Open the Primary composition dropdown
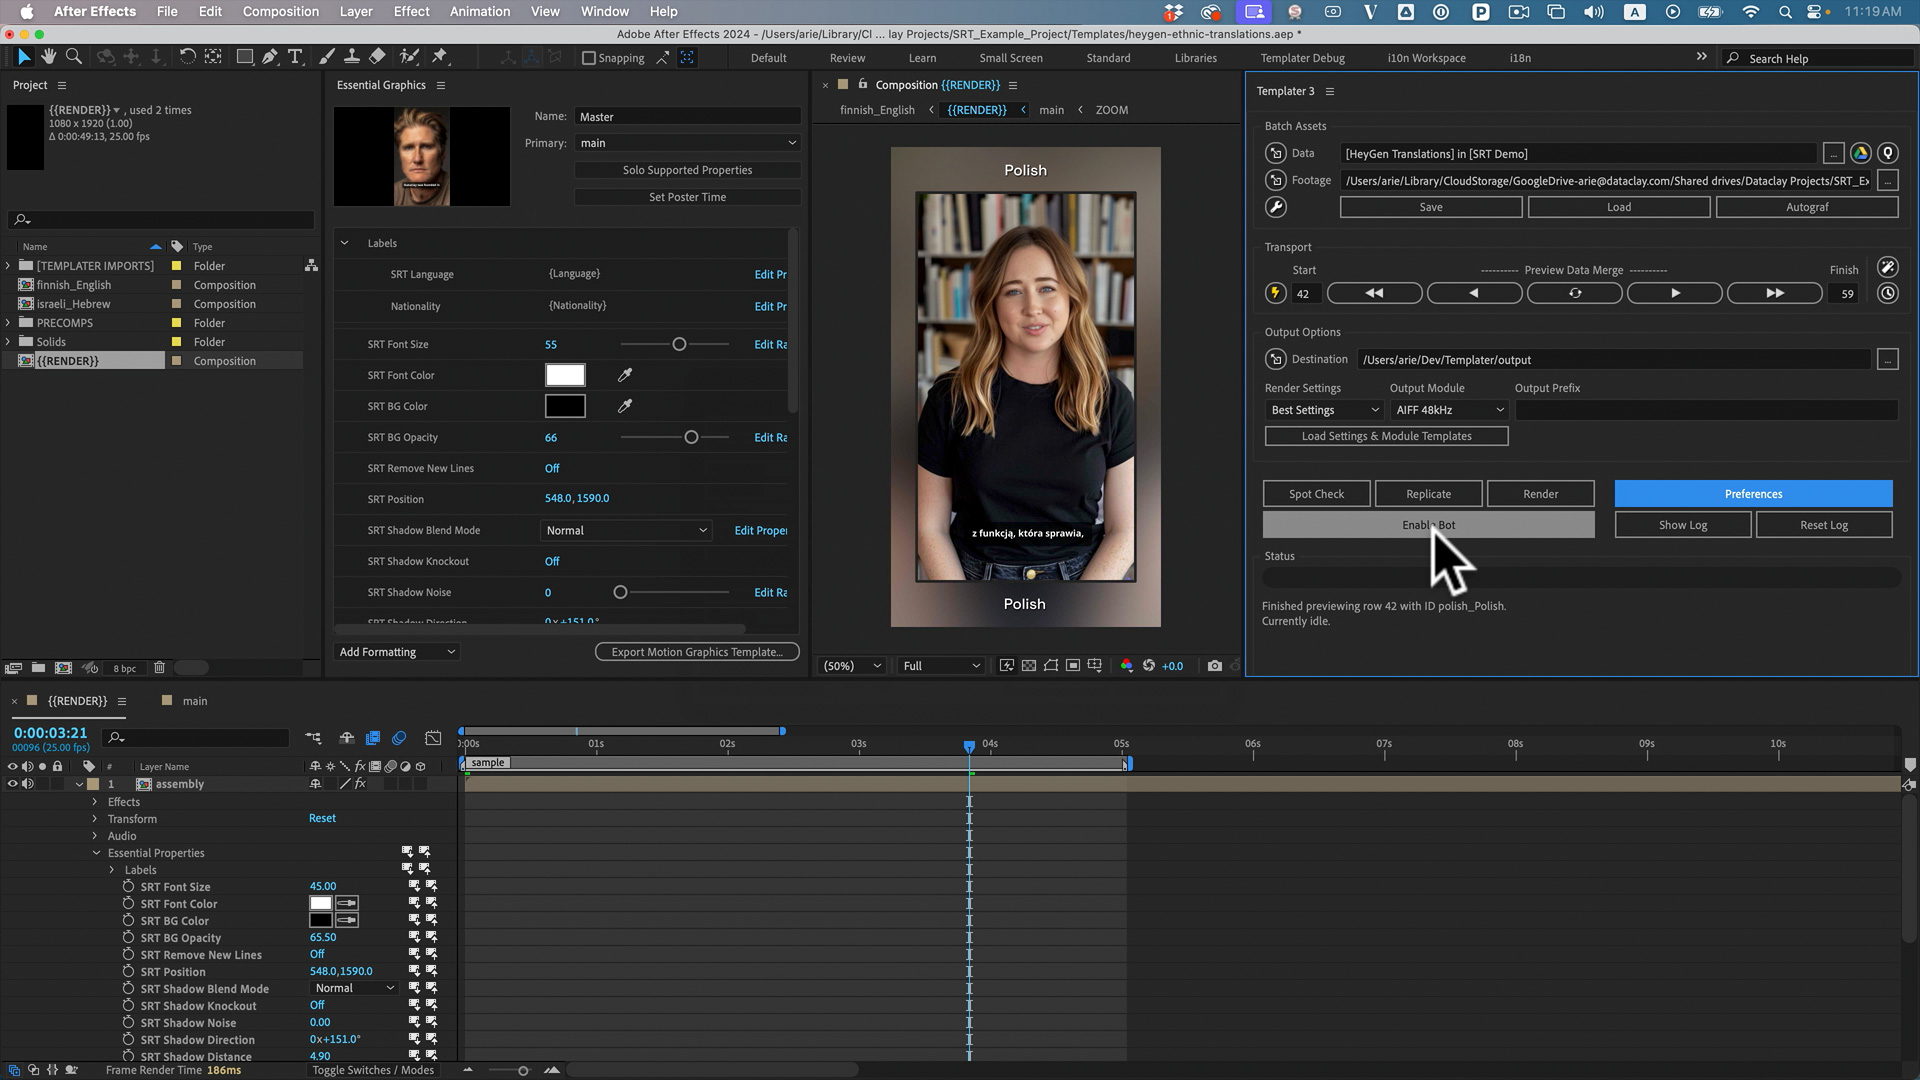This screenshot has height=1080, width=1920. click(687, 143)
